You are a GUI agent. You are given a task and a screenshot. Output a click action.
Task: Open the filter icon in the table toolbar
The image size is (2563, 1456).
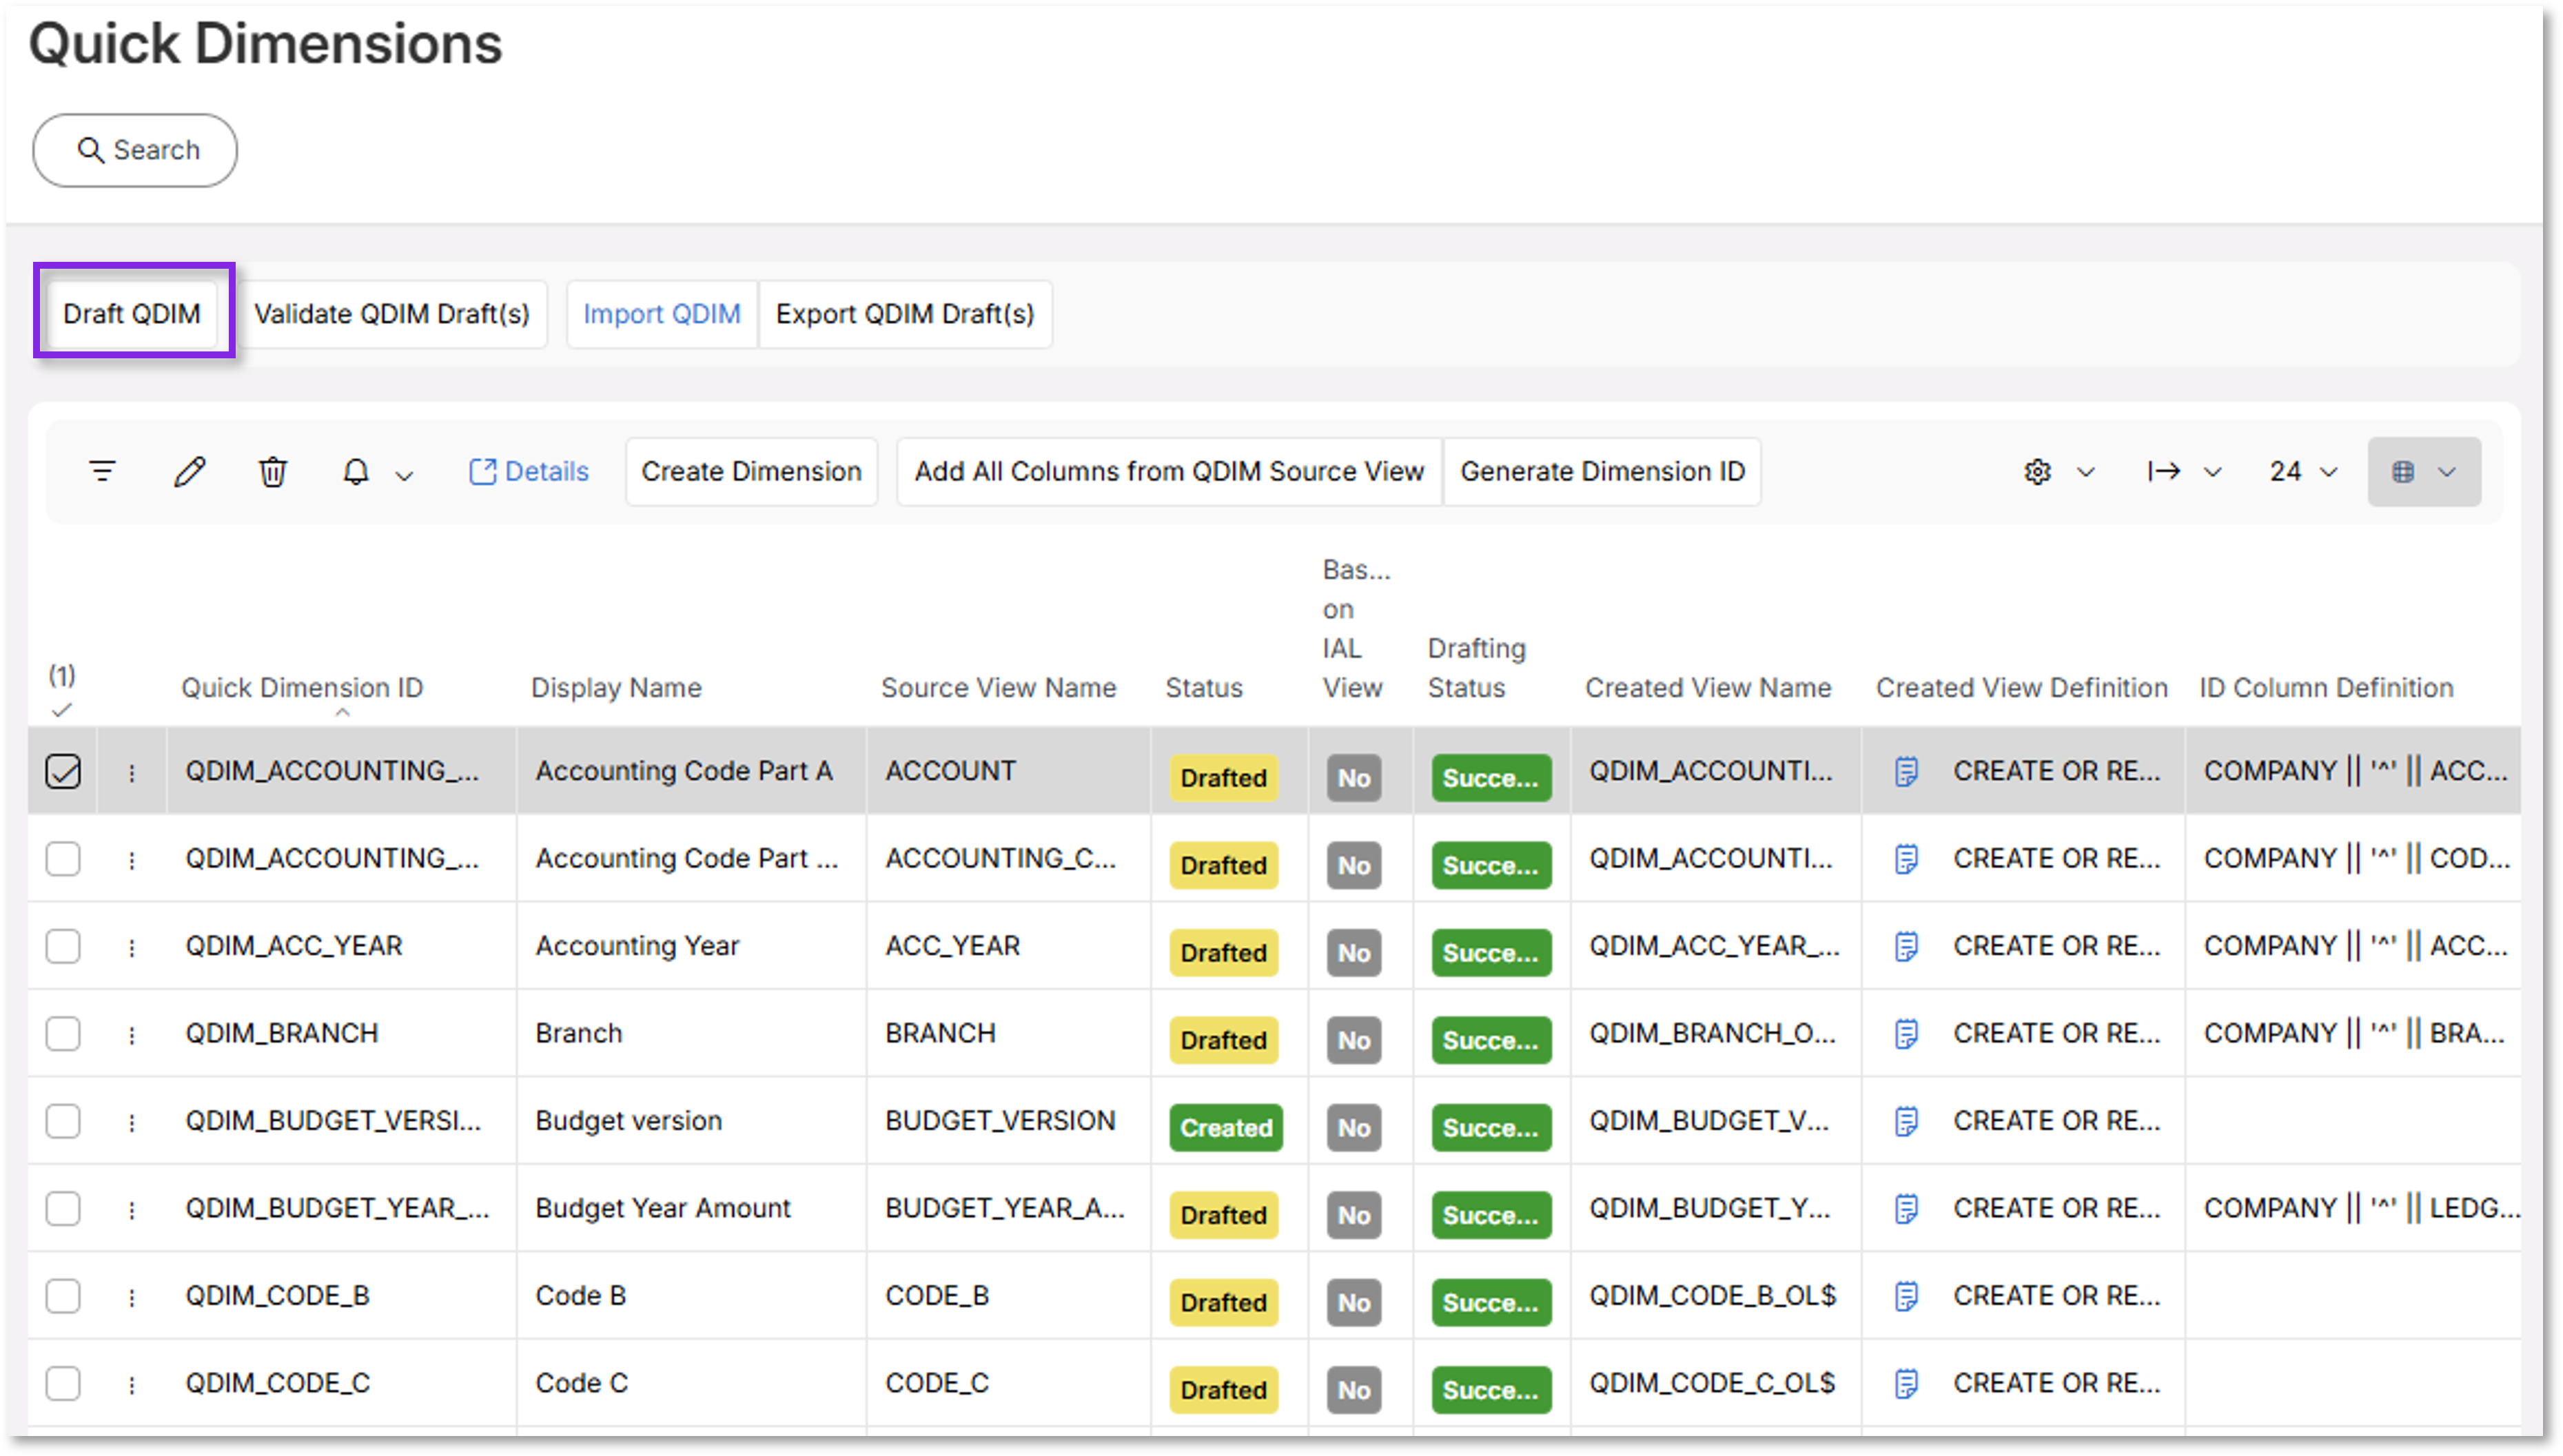click(102, 471)
